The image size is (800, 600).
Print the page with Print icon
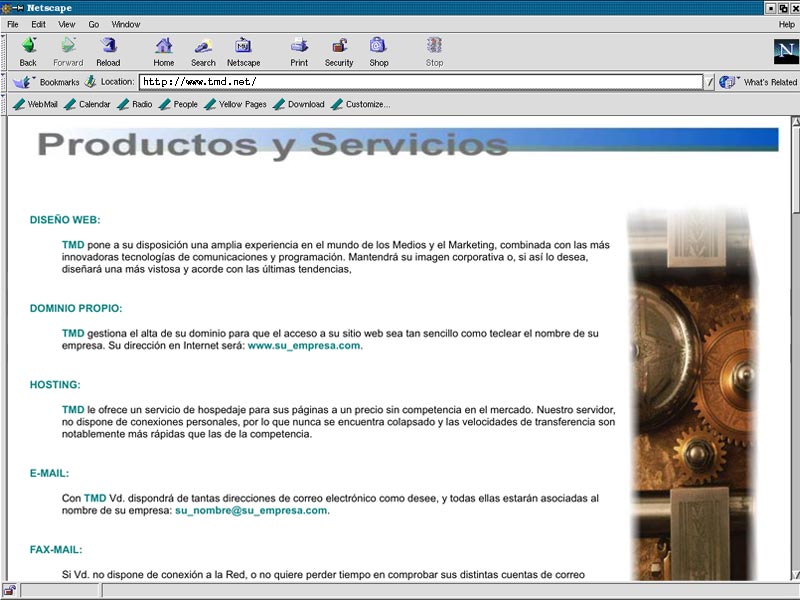click(x=299, y=45)
